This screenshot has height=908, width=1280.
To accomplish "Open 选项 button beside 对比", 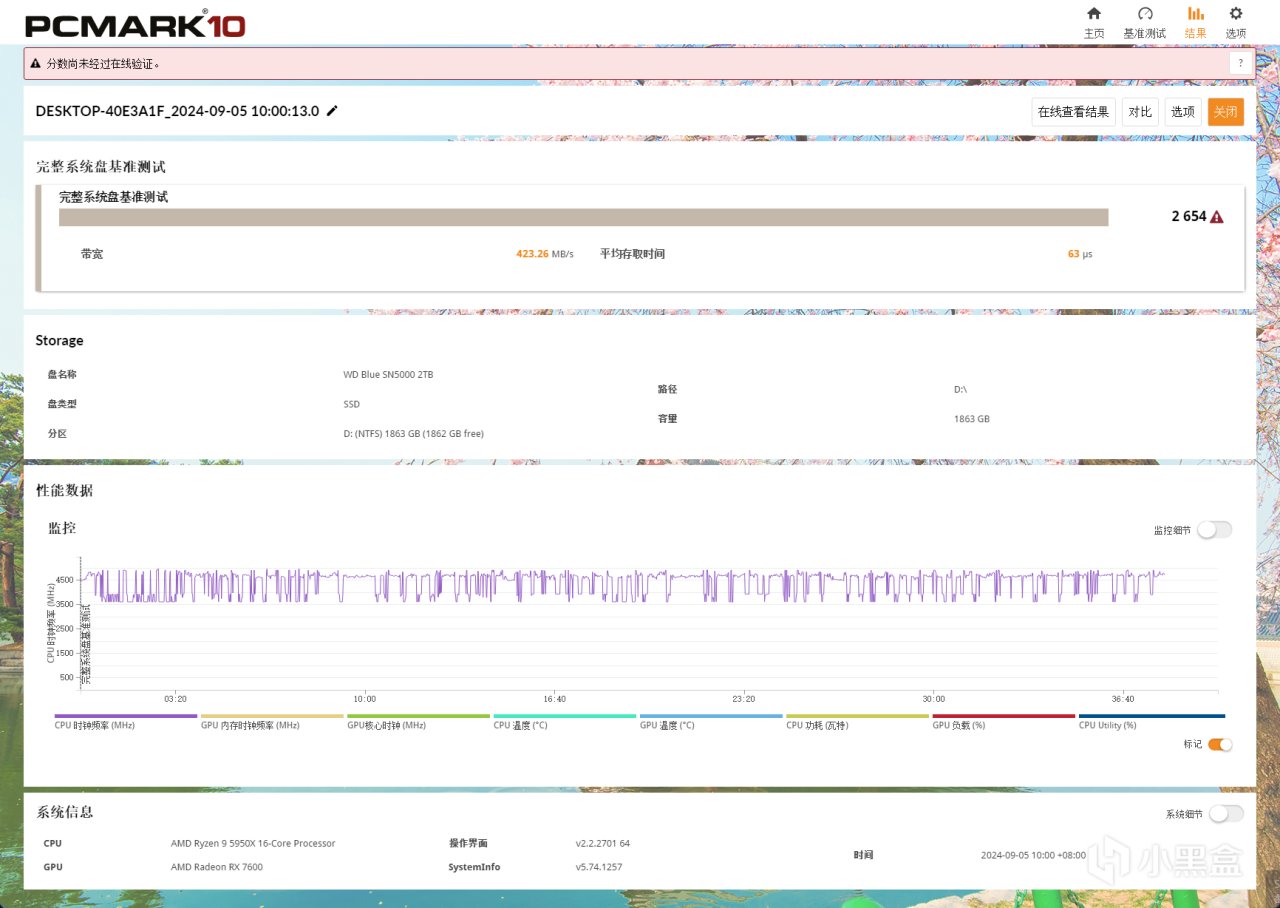I will click(x=1183, y=112).
